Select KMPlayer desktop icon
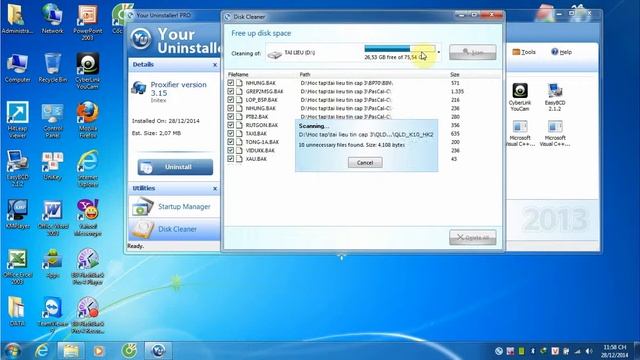 pos(17,215)
